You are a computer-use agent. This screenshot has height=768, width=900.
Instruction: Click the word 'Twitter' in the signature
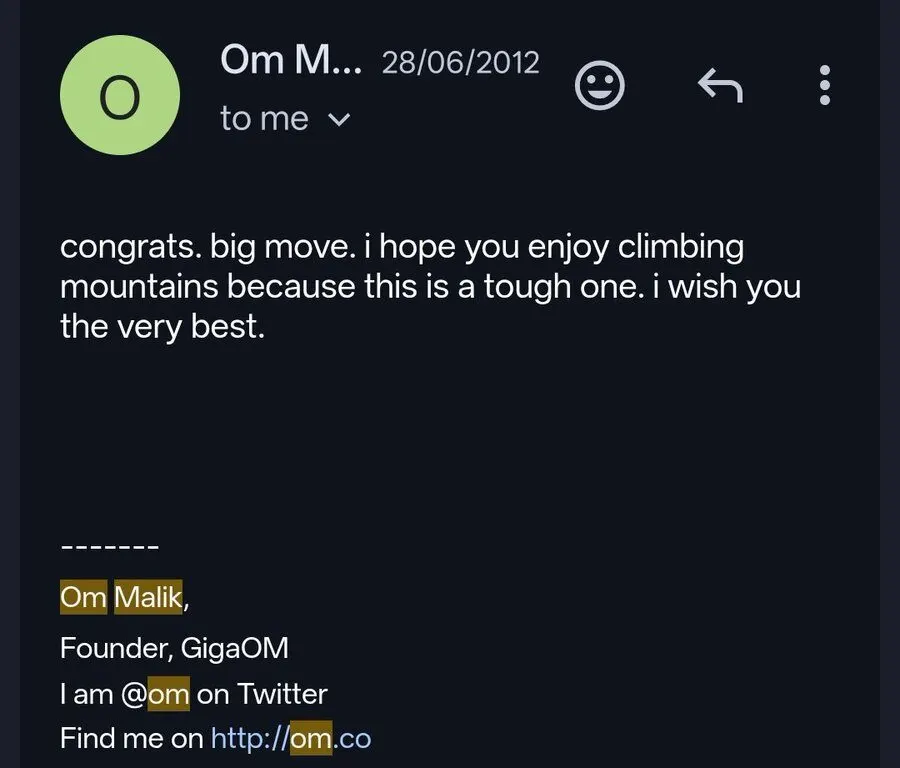point(282,693)
